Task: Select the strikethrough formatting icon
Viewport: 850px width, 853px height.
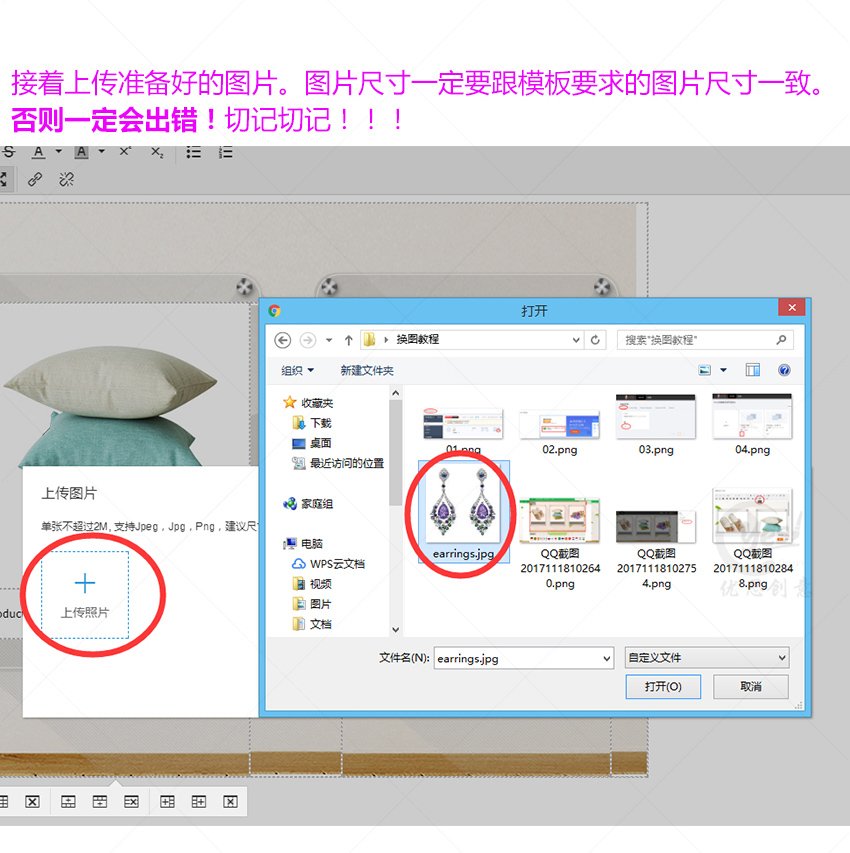Action: [9, 152]
